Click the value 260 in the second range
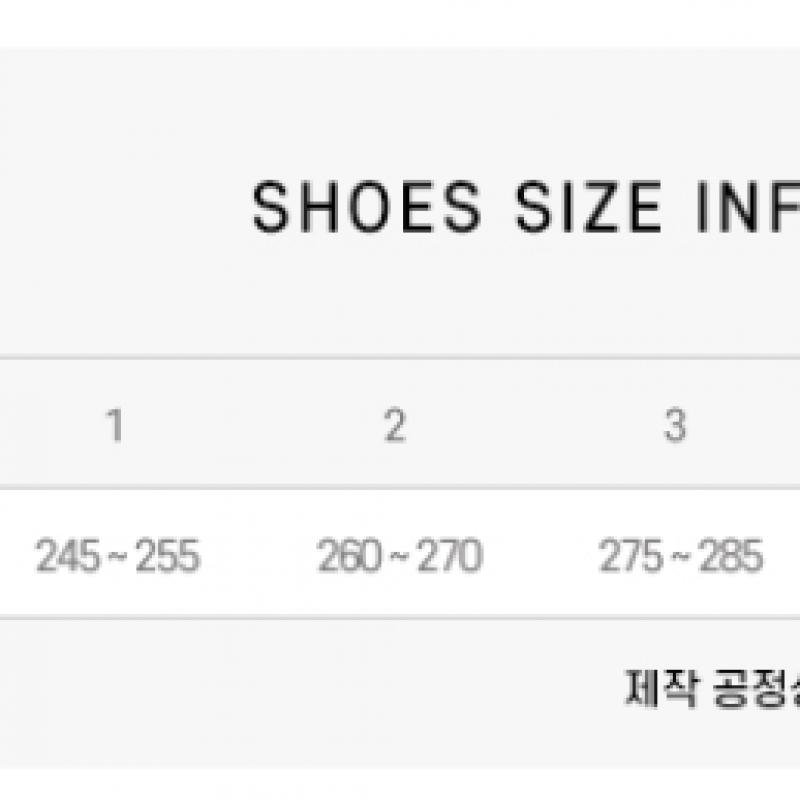 [x=350, y=556]
